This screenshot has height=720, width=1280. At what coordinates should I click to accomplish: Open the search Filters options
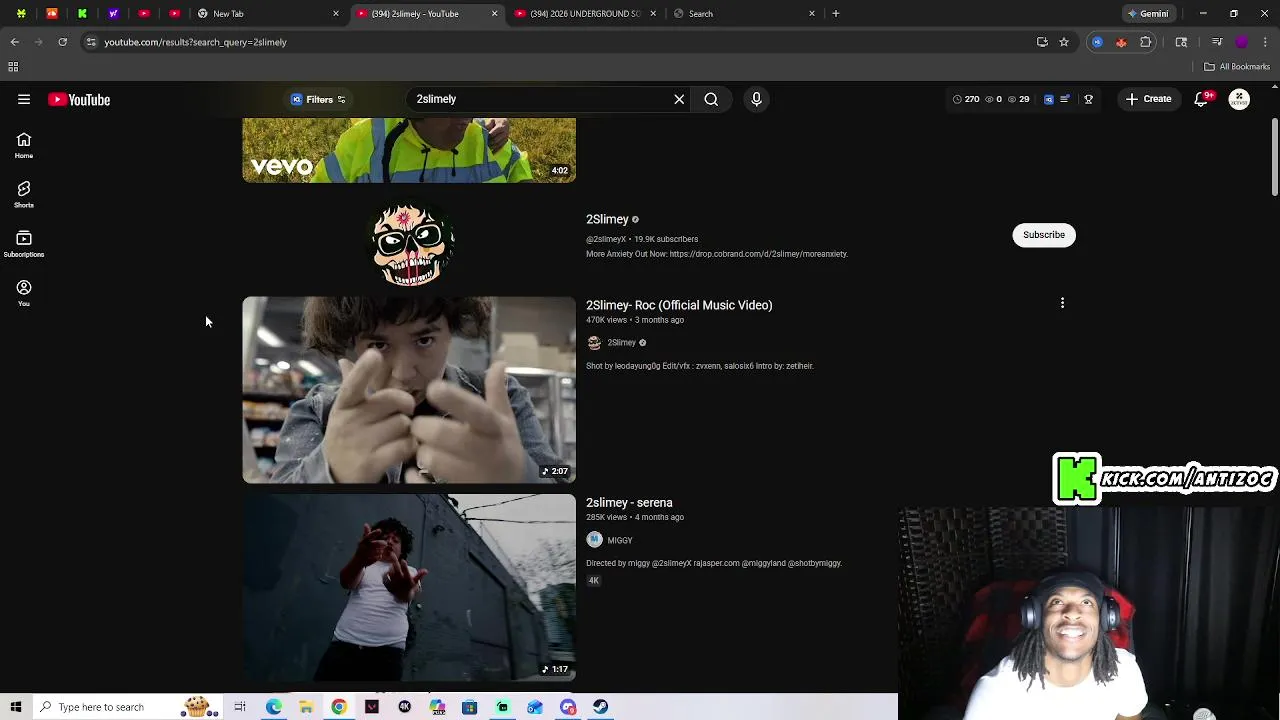pos(318,99)
